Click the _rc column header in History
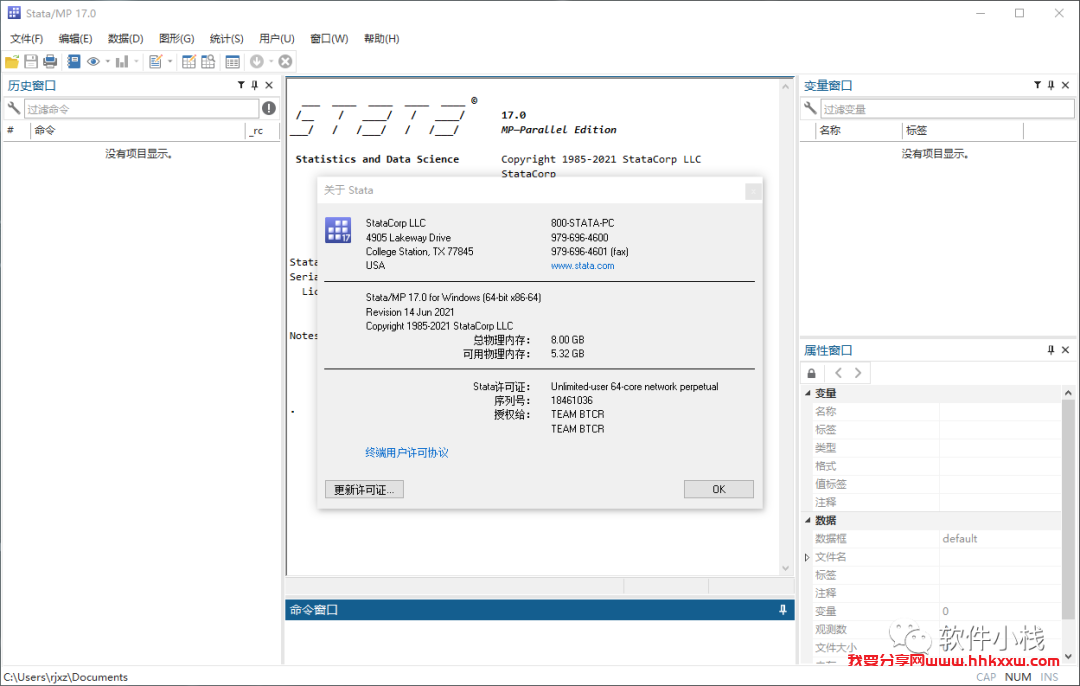This screenshot has height=686, width=1080. pyautogui.click(x=262, y=130)
